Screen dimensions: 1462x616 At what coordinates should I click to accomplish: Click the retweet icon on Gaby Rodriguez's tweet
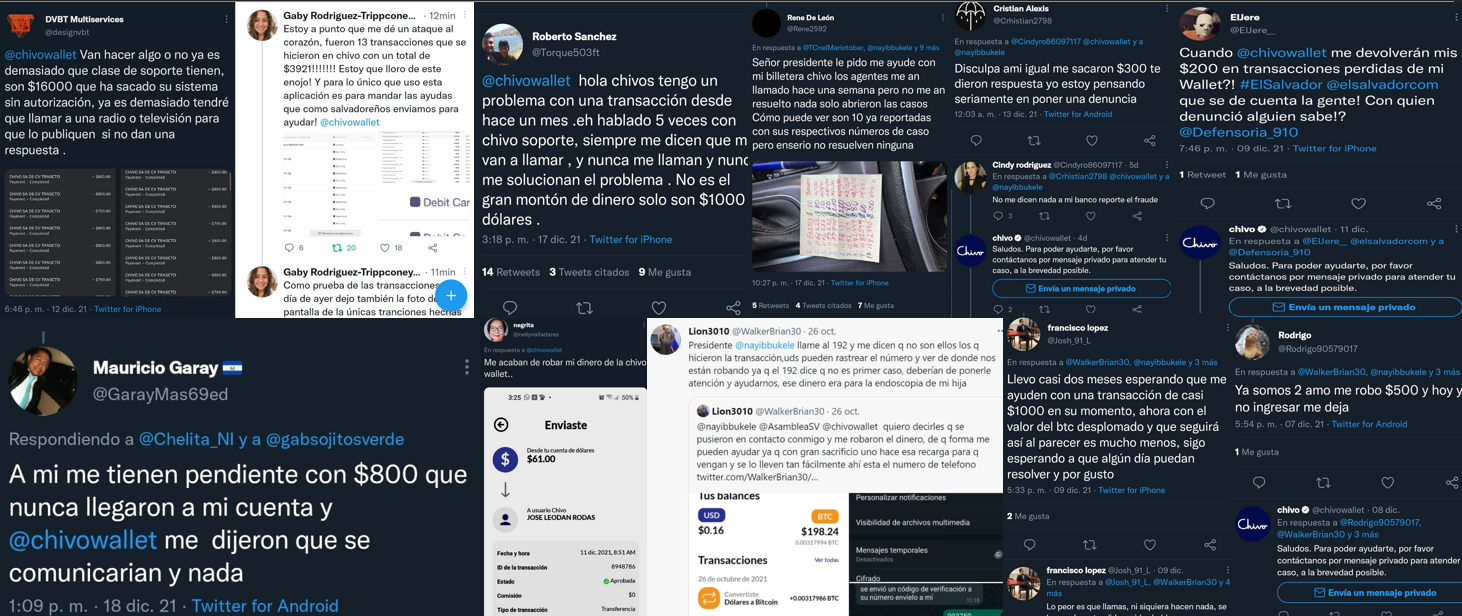point(337,247)
